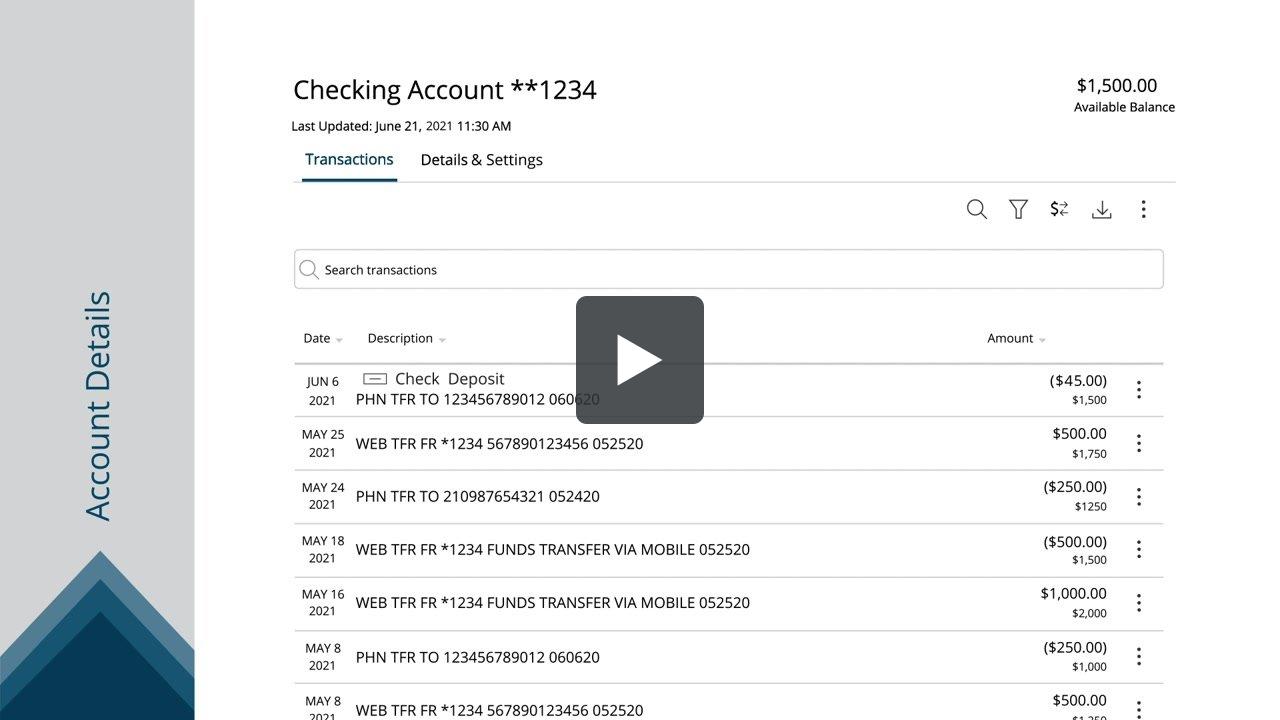The width and height of the screenshot is (1280, 720).
Task: Open the three-dot menu on the JUN 6 row
Action: tap(1138, 390)
